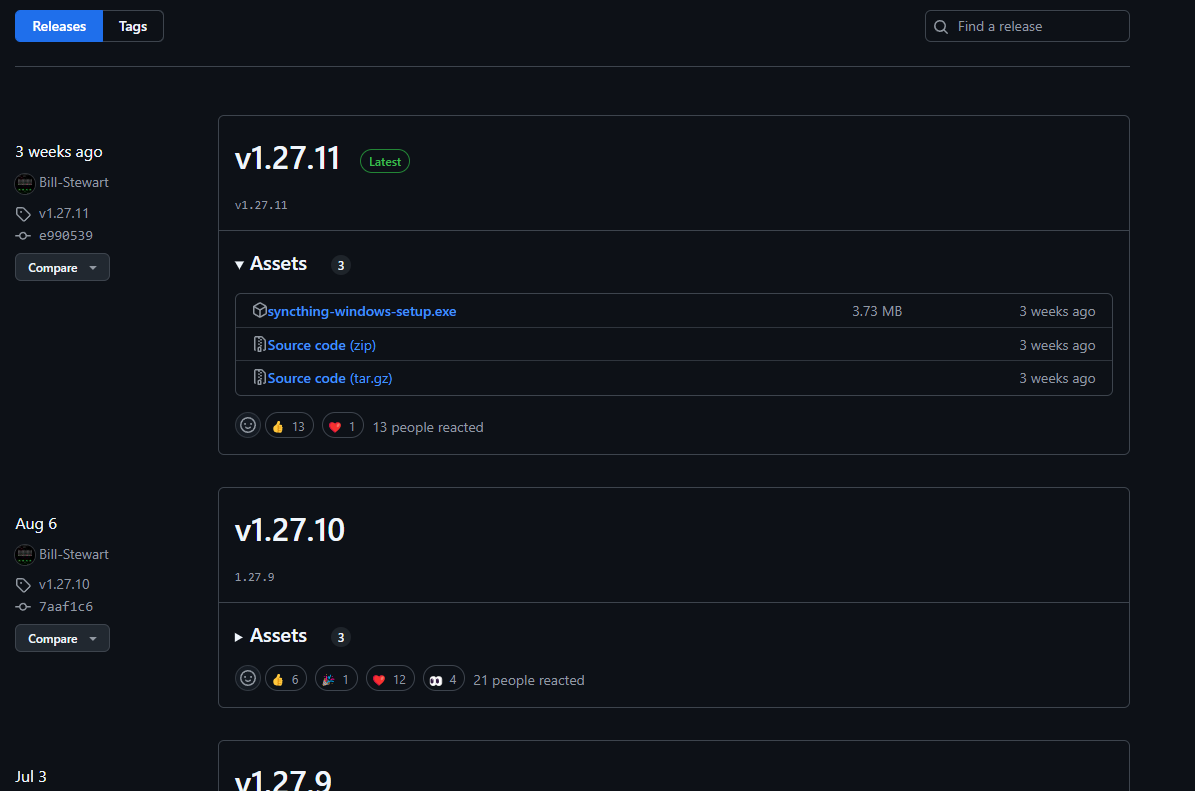The width and height of the screenshot is (1195, 791).
Task: Download the syncthing-windows-setup.exe asset
Action: coord(362,310)
